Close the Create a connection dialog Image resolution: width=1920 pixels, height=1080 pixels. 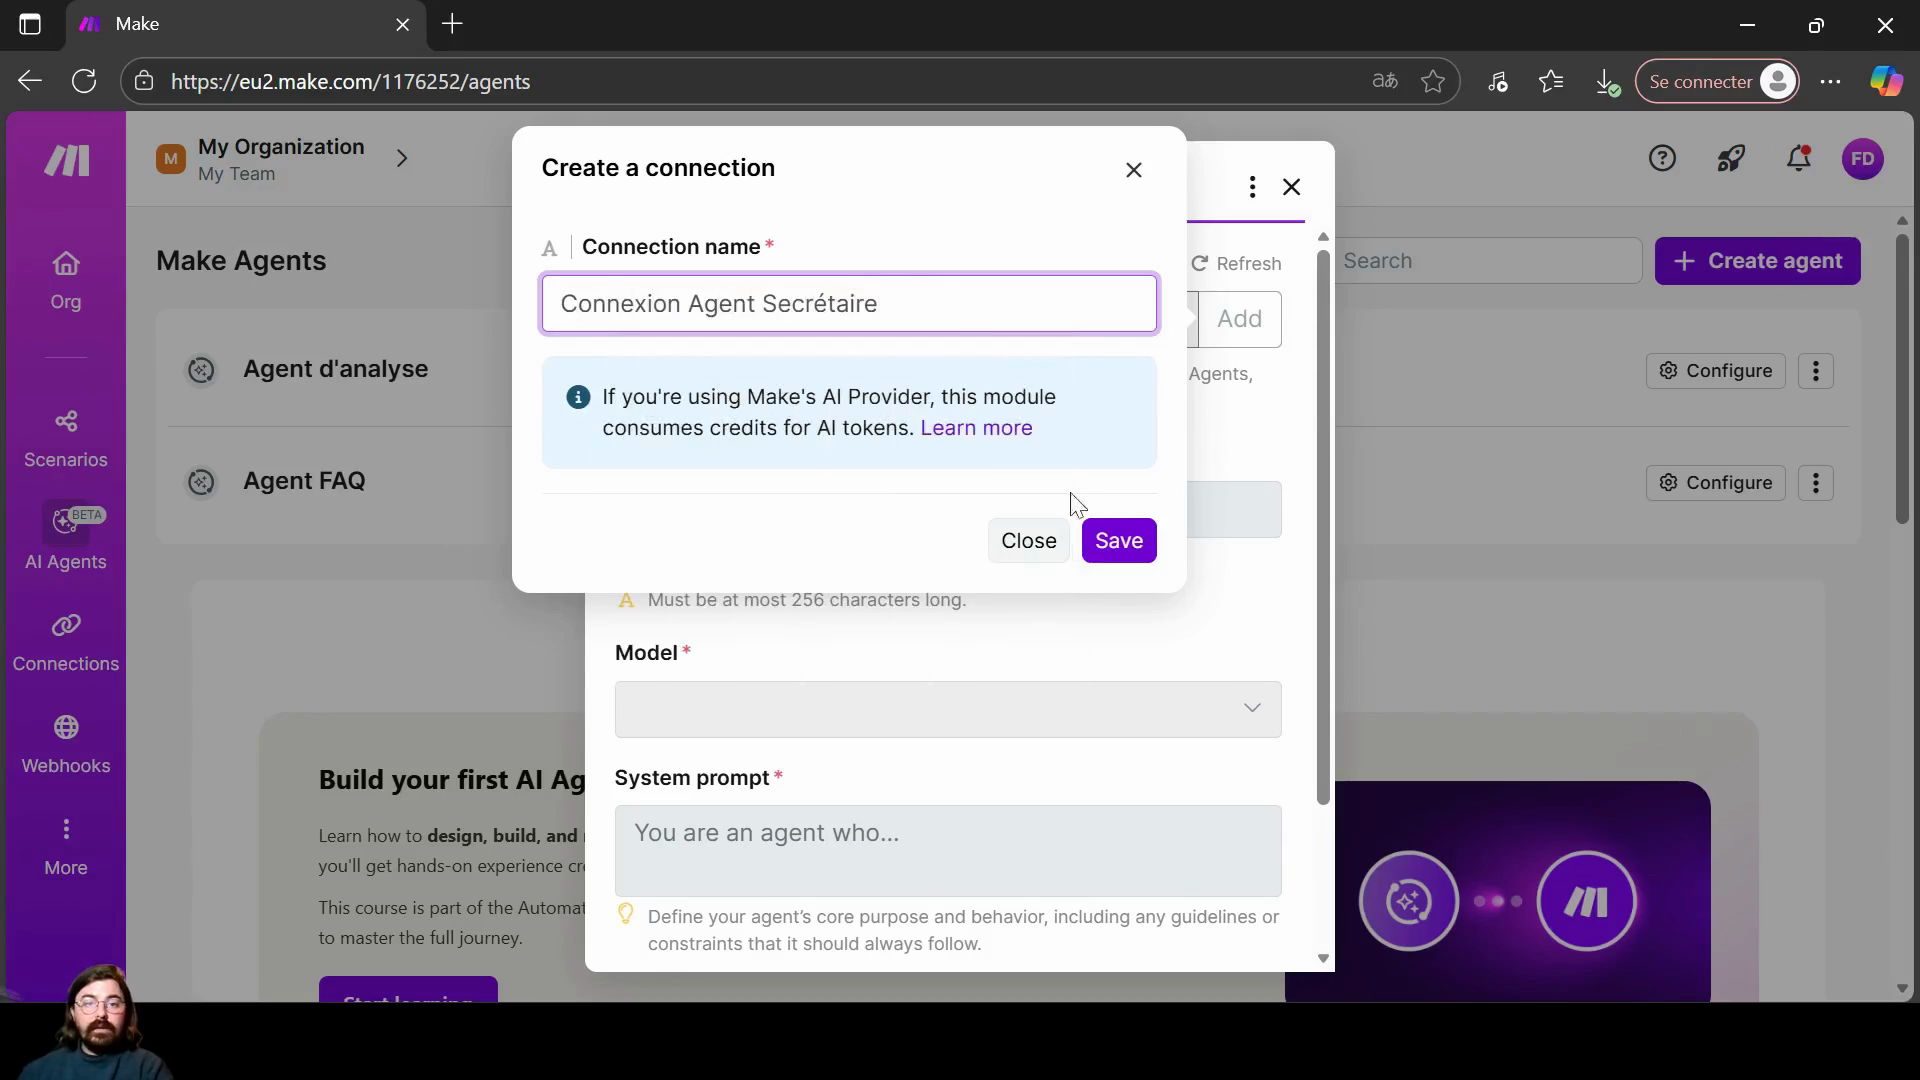[1133, 170]
